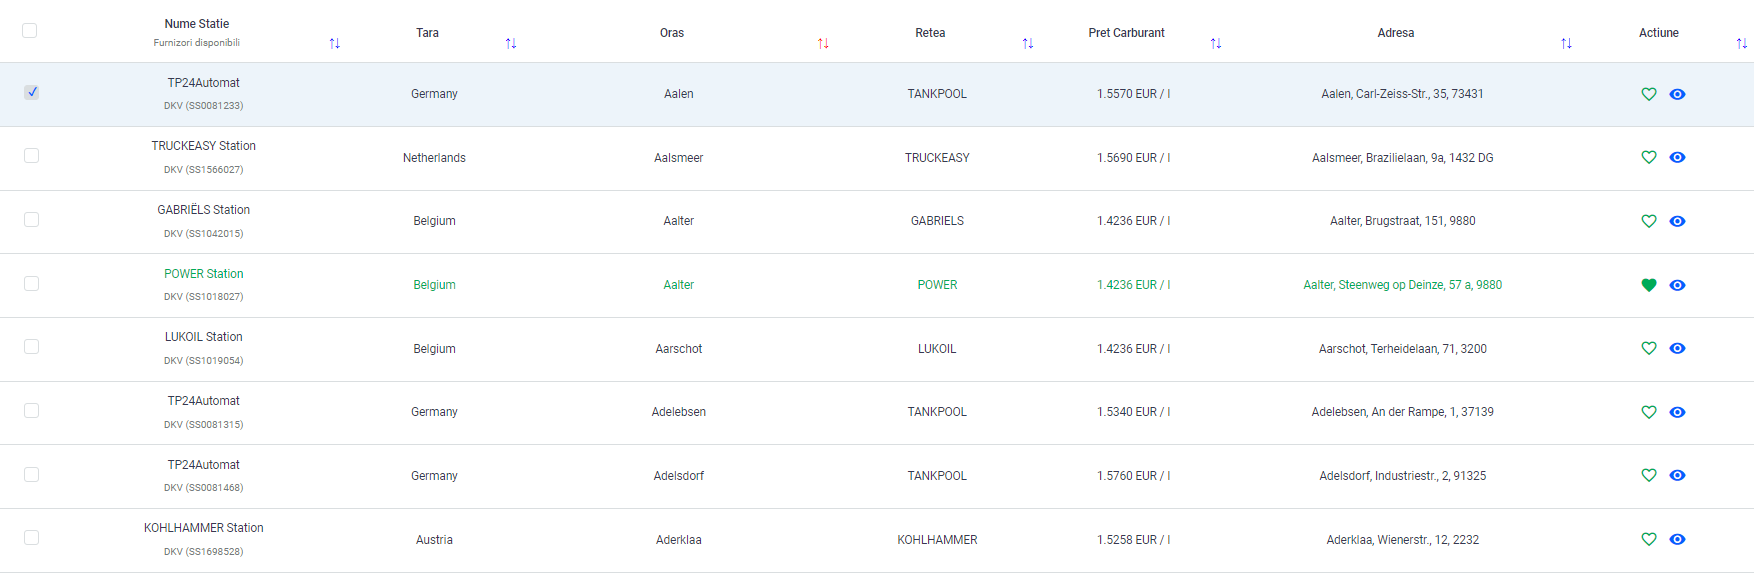Uncheck the selected TP24Automat Aalen checkbox
This screenshot has width=1760, height=577.
[x=32, y=92]
